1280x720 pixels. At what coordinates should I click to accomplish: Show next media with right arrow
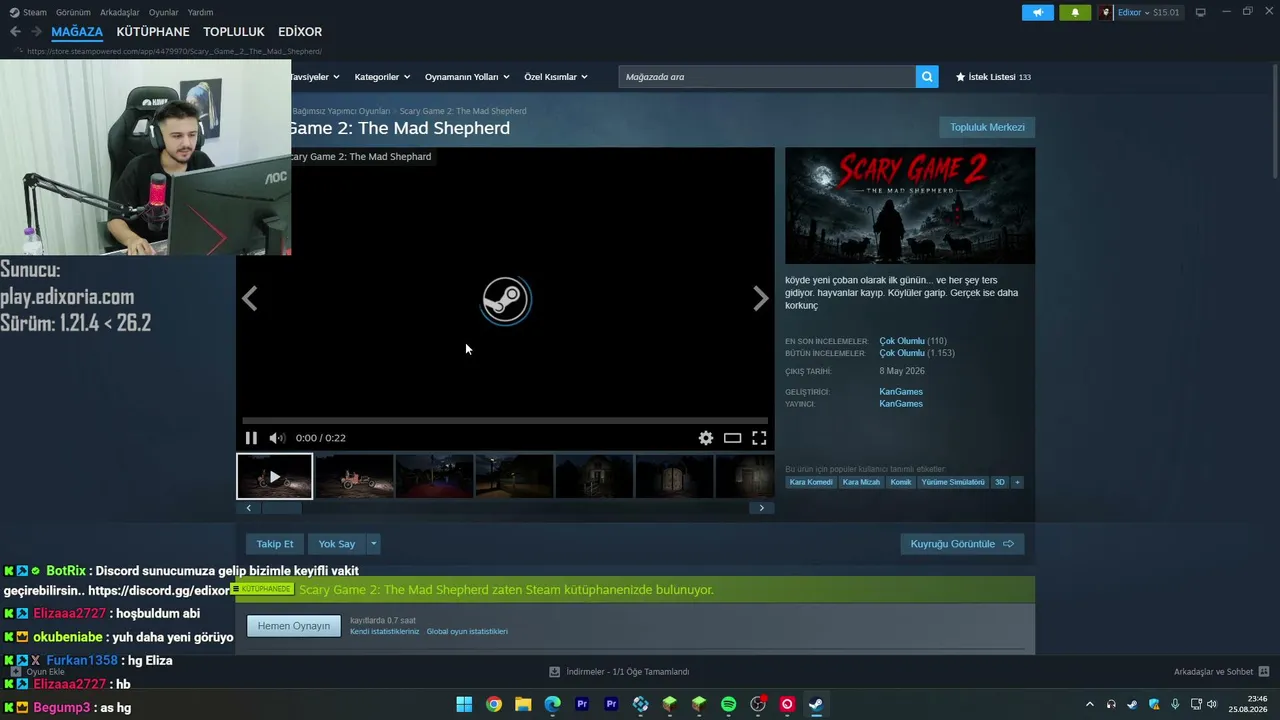pos(761,298)
